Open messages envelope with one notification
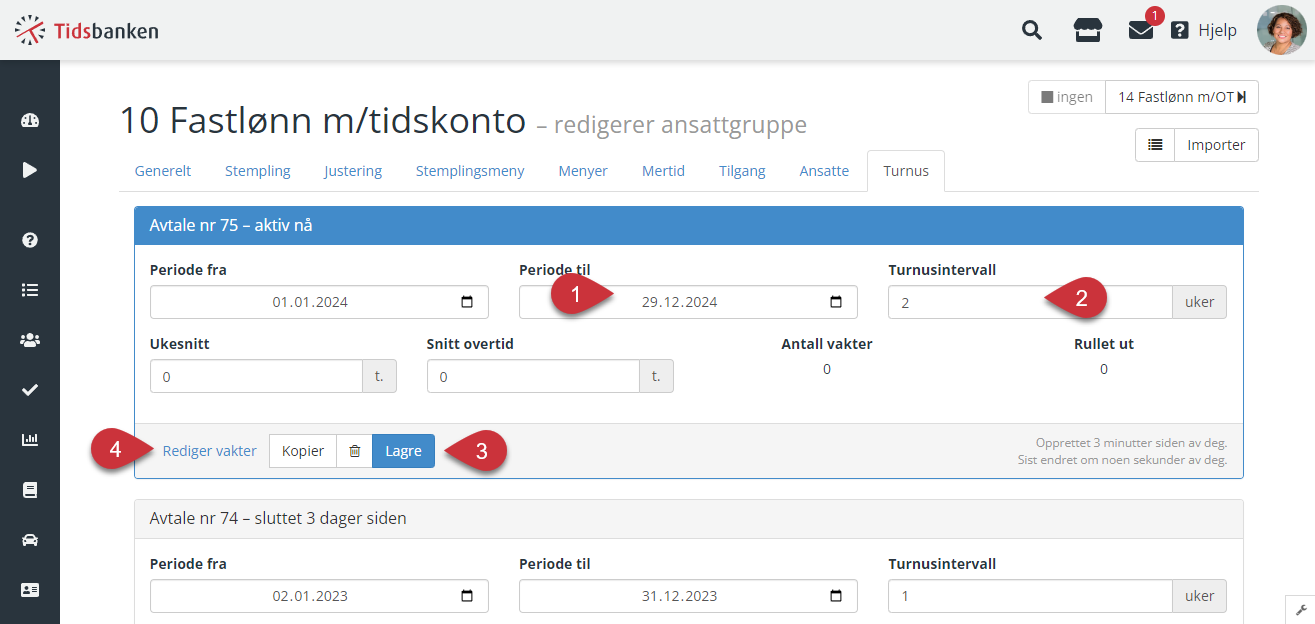The image size is (1315, 624). pyautogui.click(x=1141, y=30)
